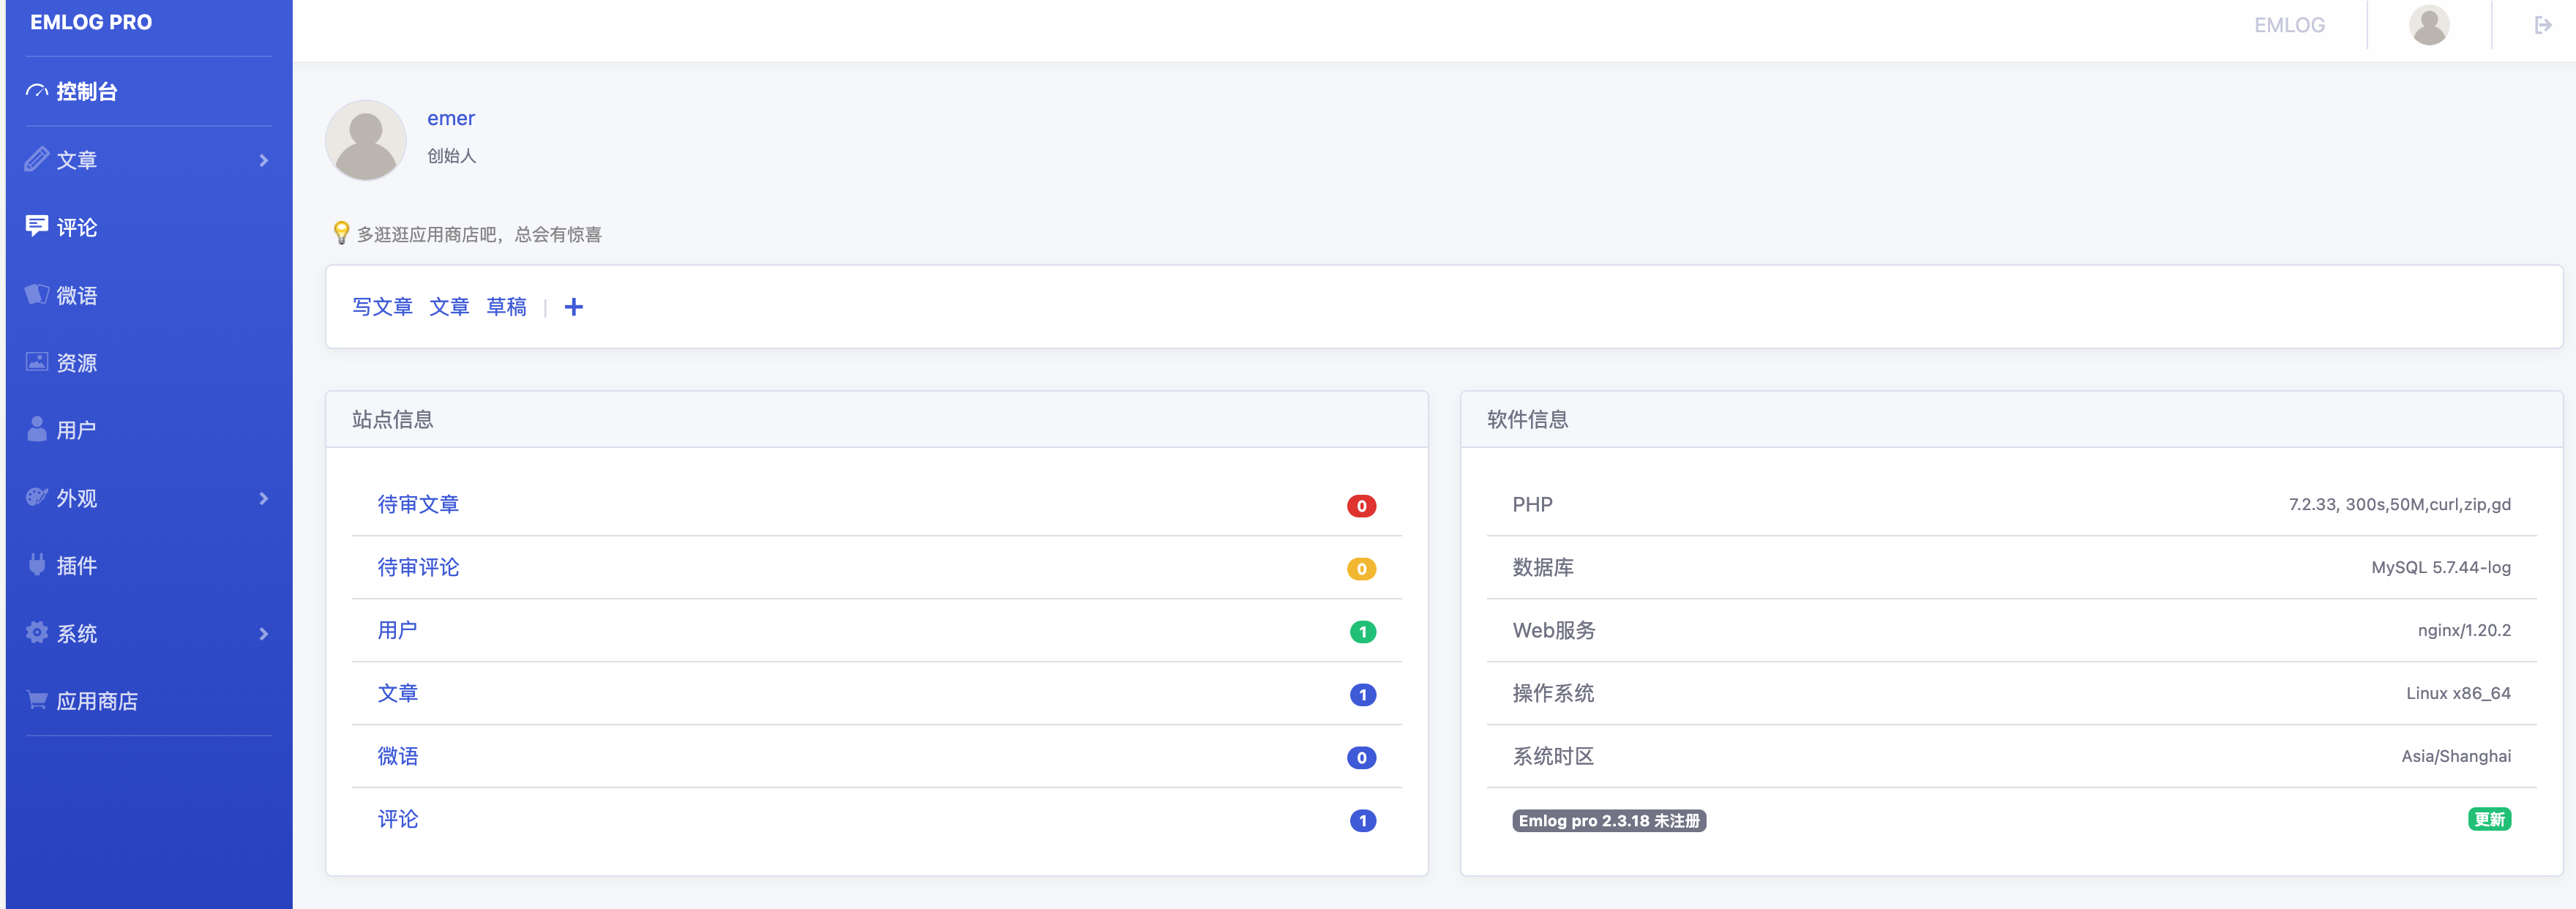Open the 待审评论 link in 站点信息
The image size is (2576, 909).
click(x=418, y=567)
